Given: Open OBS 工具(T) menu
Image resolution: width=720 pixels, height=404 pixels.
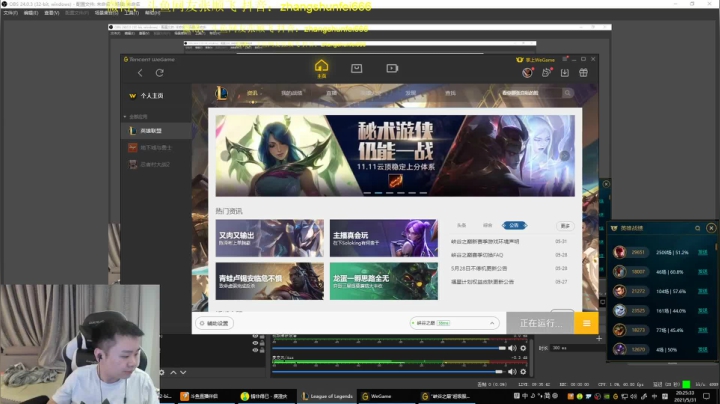Looking at the screenshot, I should (x=131, y=13).
